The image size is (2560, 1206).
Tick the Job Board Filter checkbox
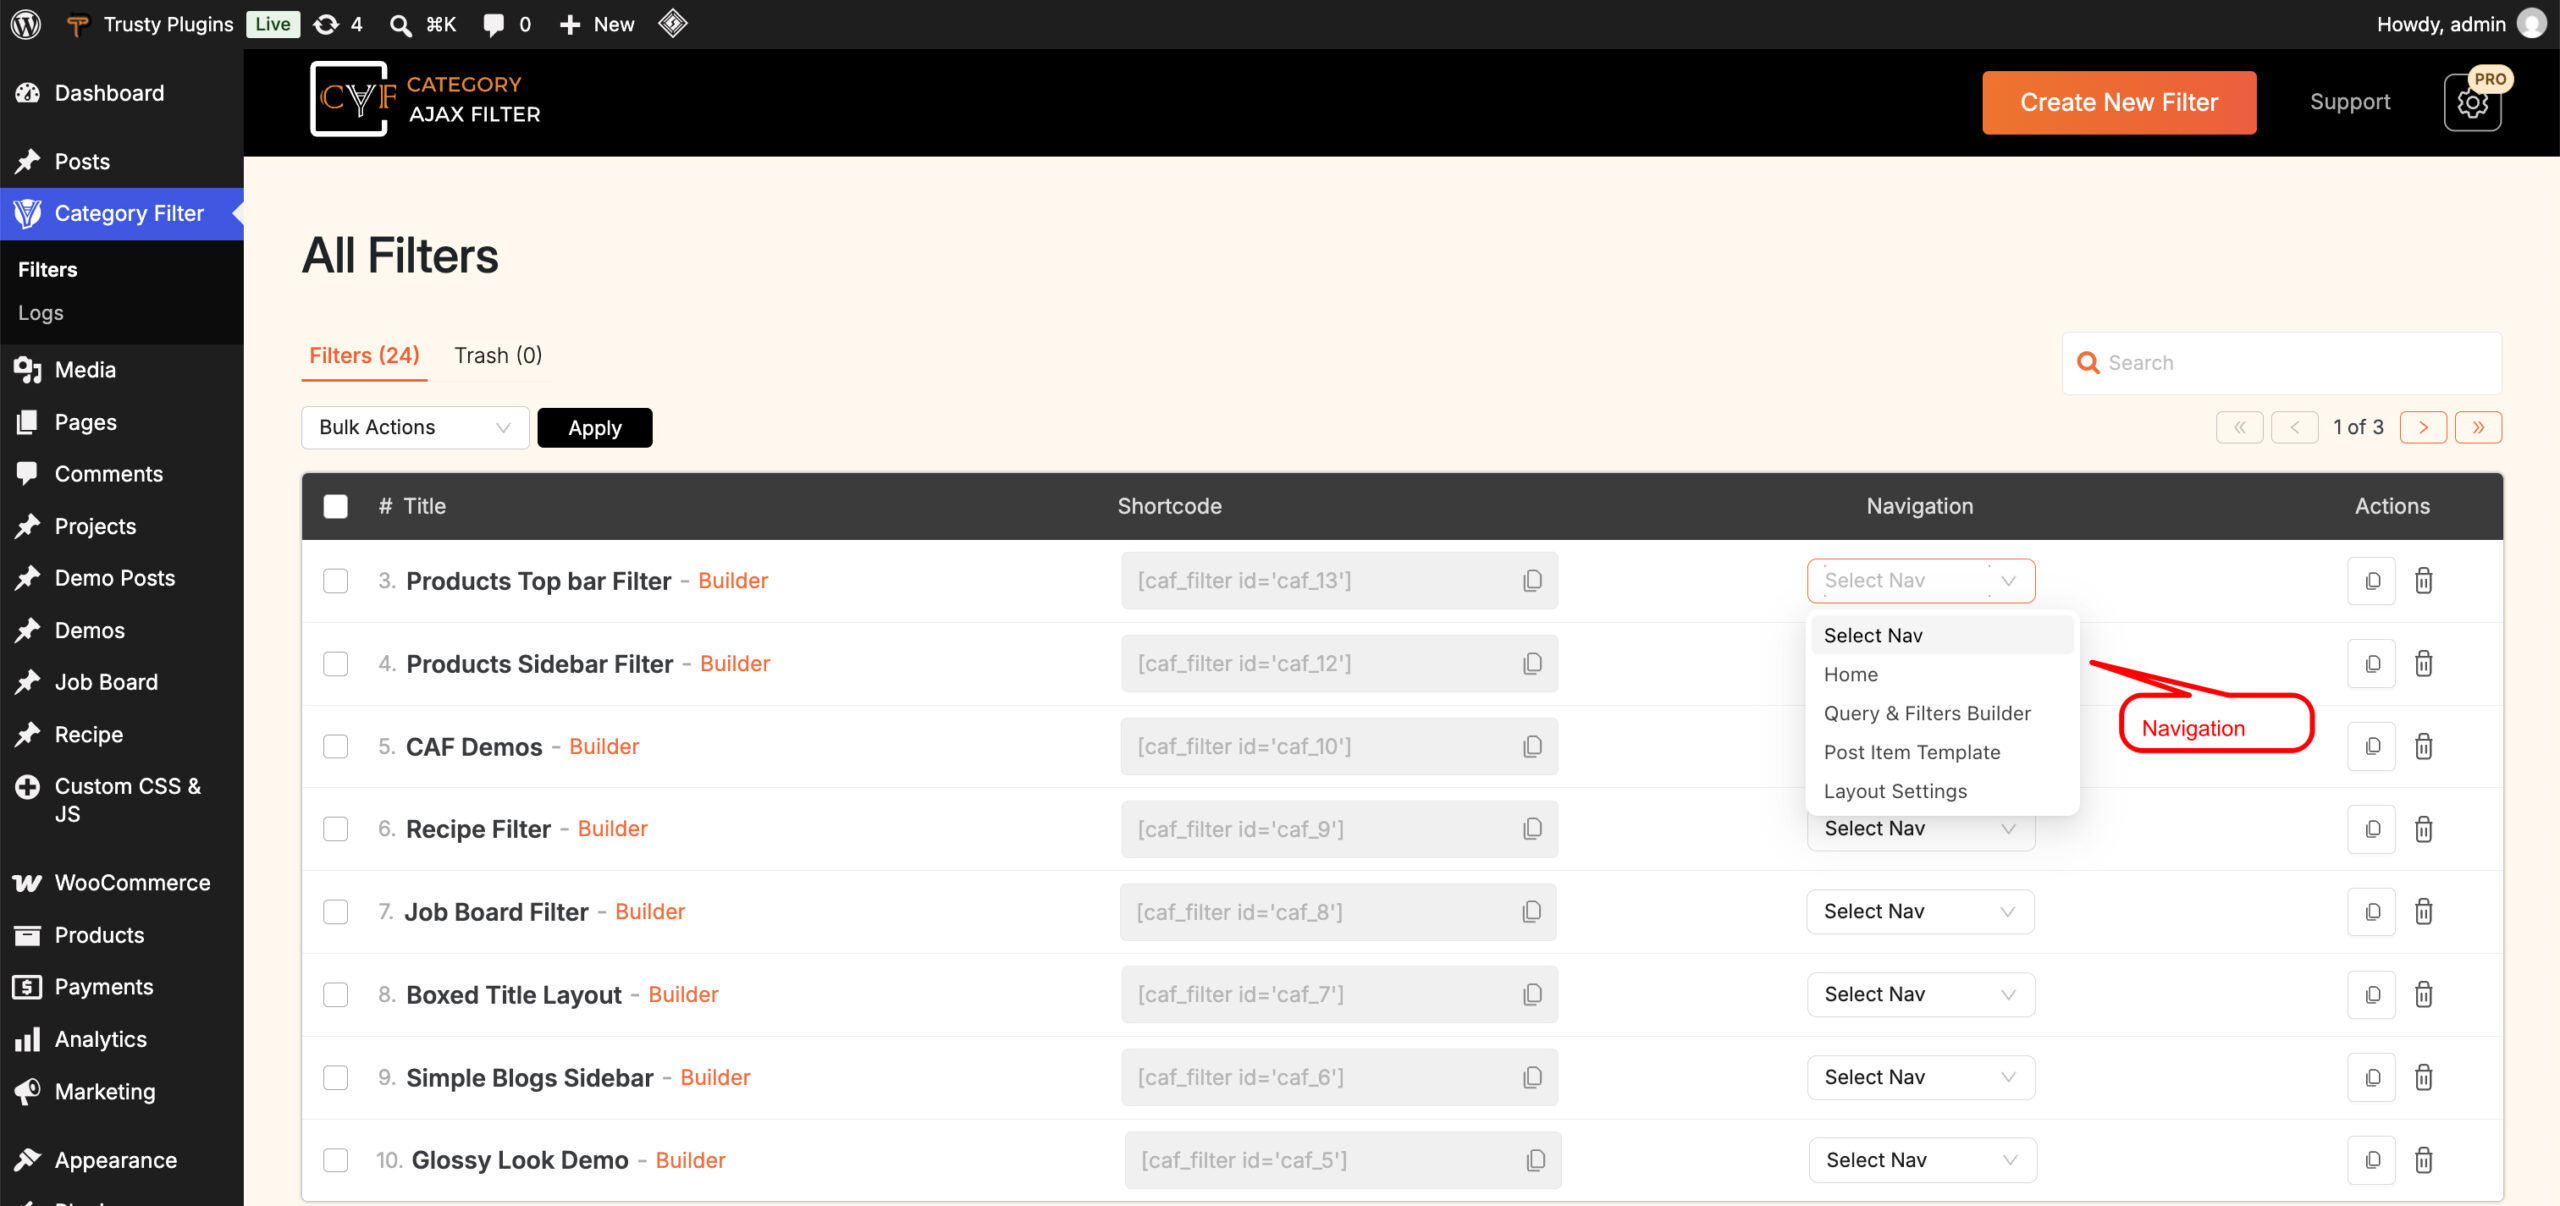click(x=336, y=912)
